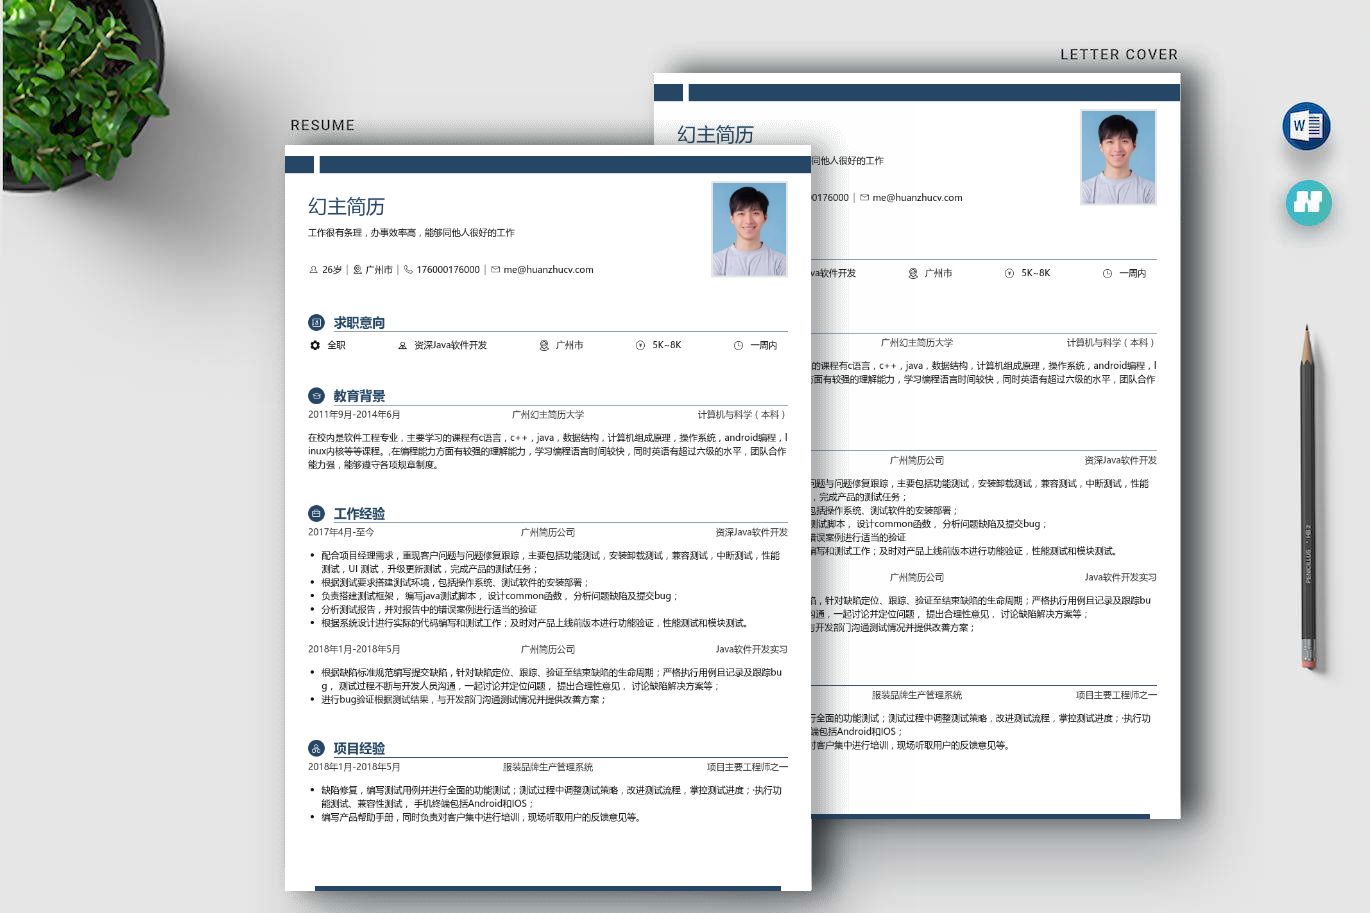Click me@huanzhucv.com on RESUME page

click(x=548, y=270)
